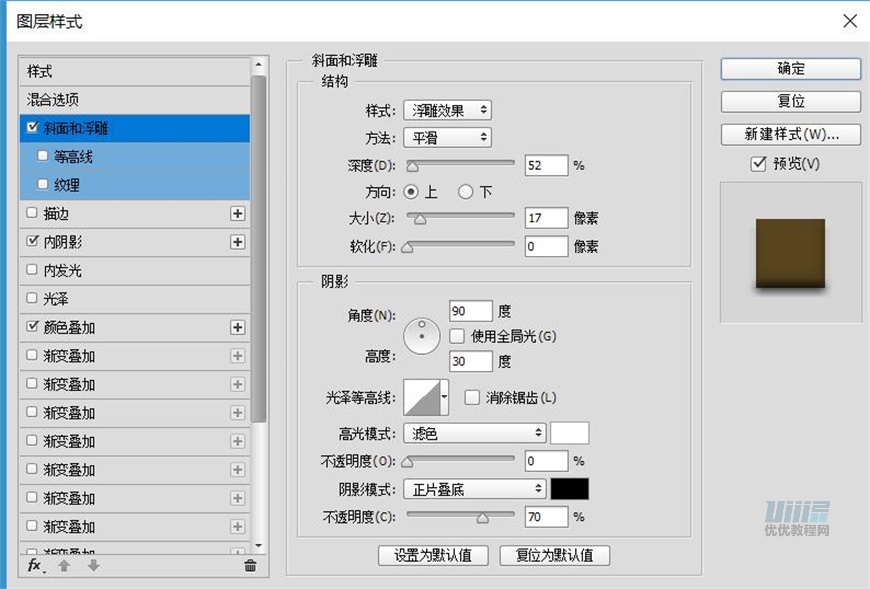Image resolution: width=870 pixels, height=589 pixels.
Task: Click the 设置为默认值 button
Action: point(433,555)
